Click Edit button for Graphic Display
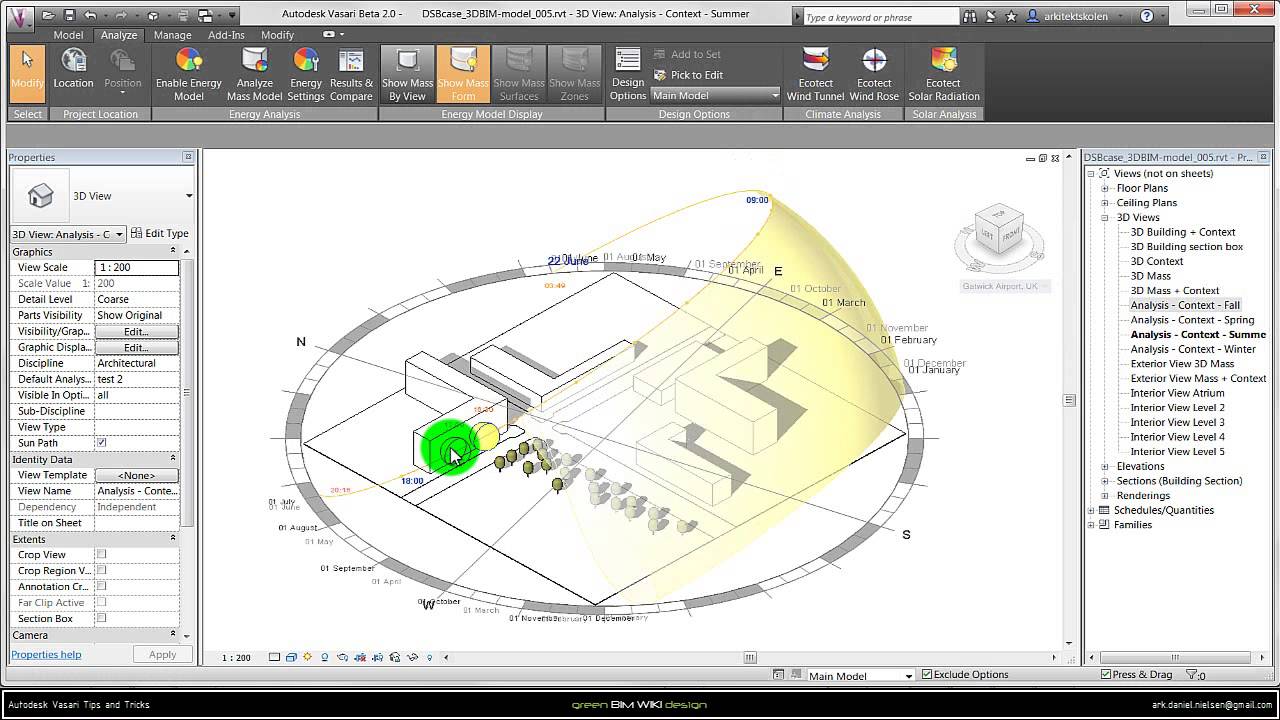 click(136, 347)
